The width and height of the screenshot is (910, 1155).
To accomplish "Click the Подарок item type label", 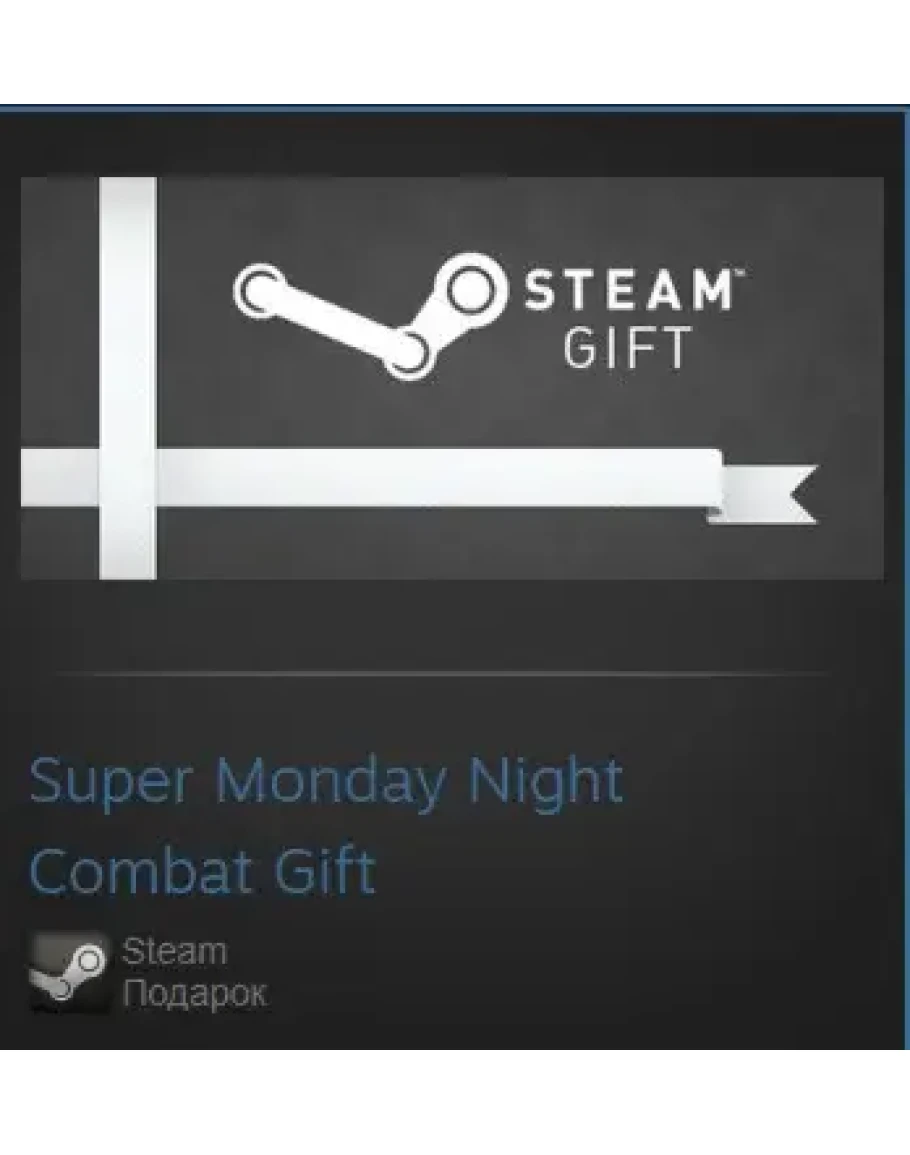I will point(195,994).
